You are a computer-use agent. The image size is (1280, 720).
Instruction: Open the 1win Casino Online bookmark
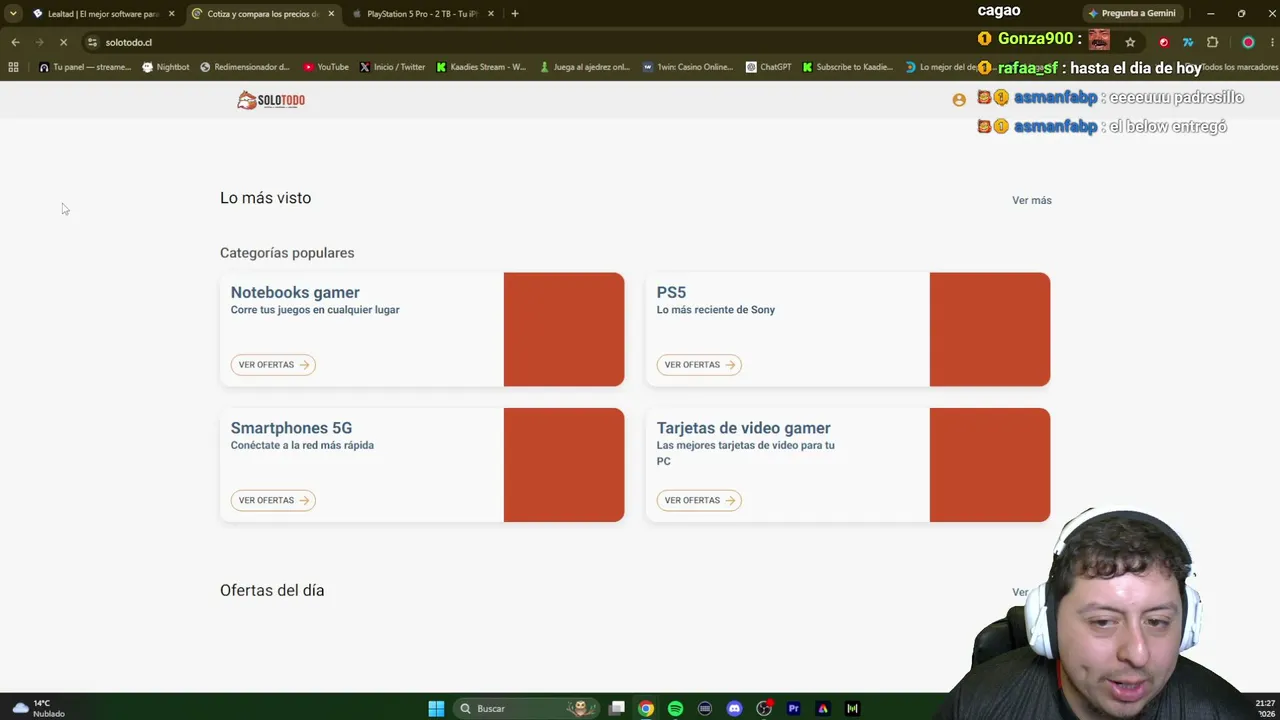point(688,67)
